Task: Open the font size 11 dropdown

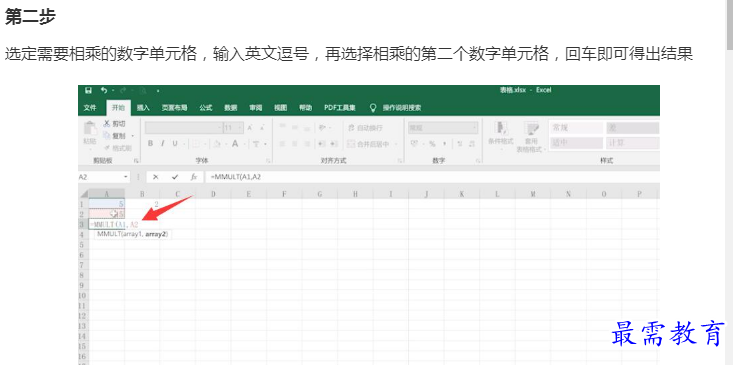Action: [240, 128]
